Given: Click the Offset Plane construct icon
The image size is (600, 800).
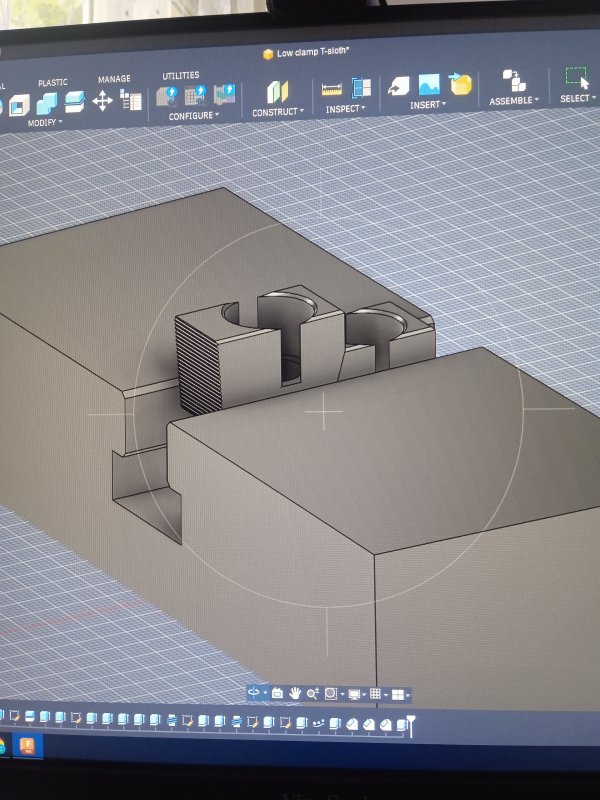Looking at the screenshot, I should pos(278,92).
